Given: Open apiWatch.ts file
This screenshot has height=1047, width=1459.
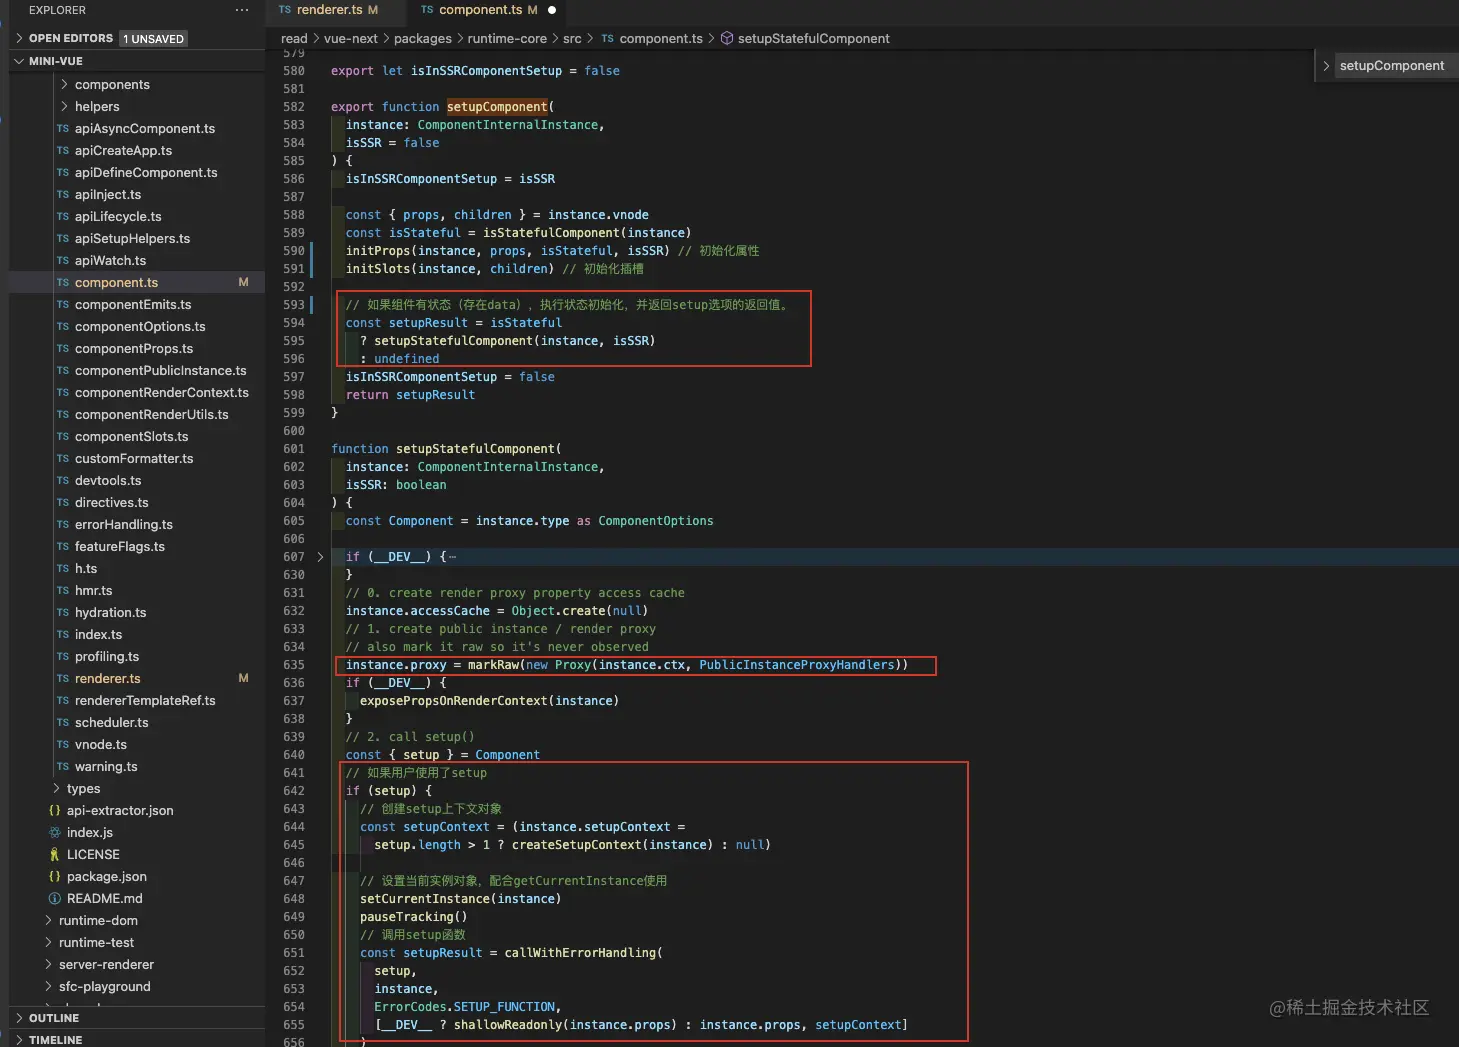Looking at the screenshot, I should point(111,261).
